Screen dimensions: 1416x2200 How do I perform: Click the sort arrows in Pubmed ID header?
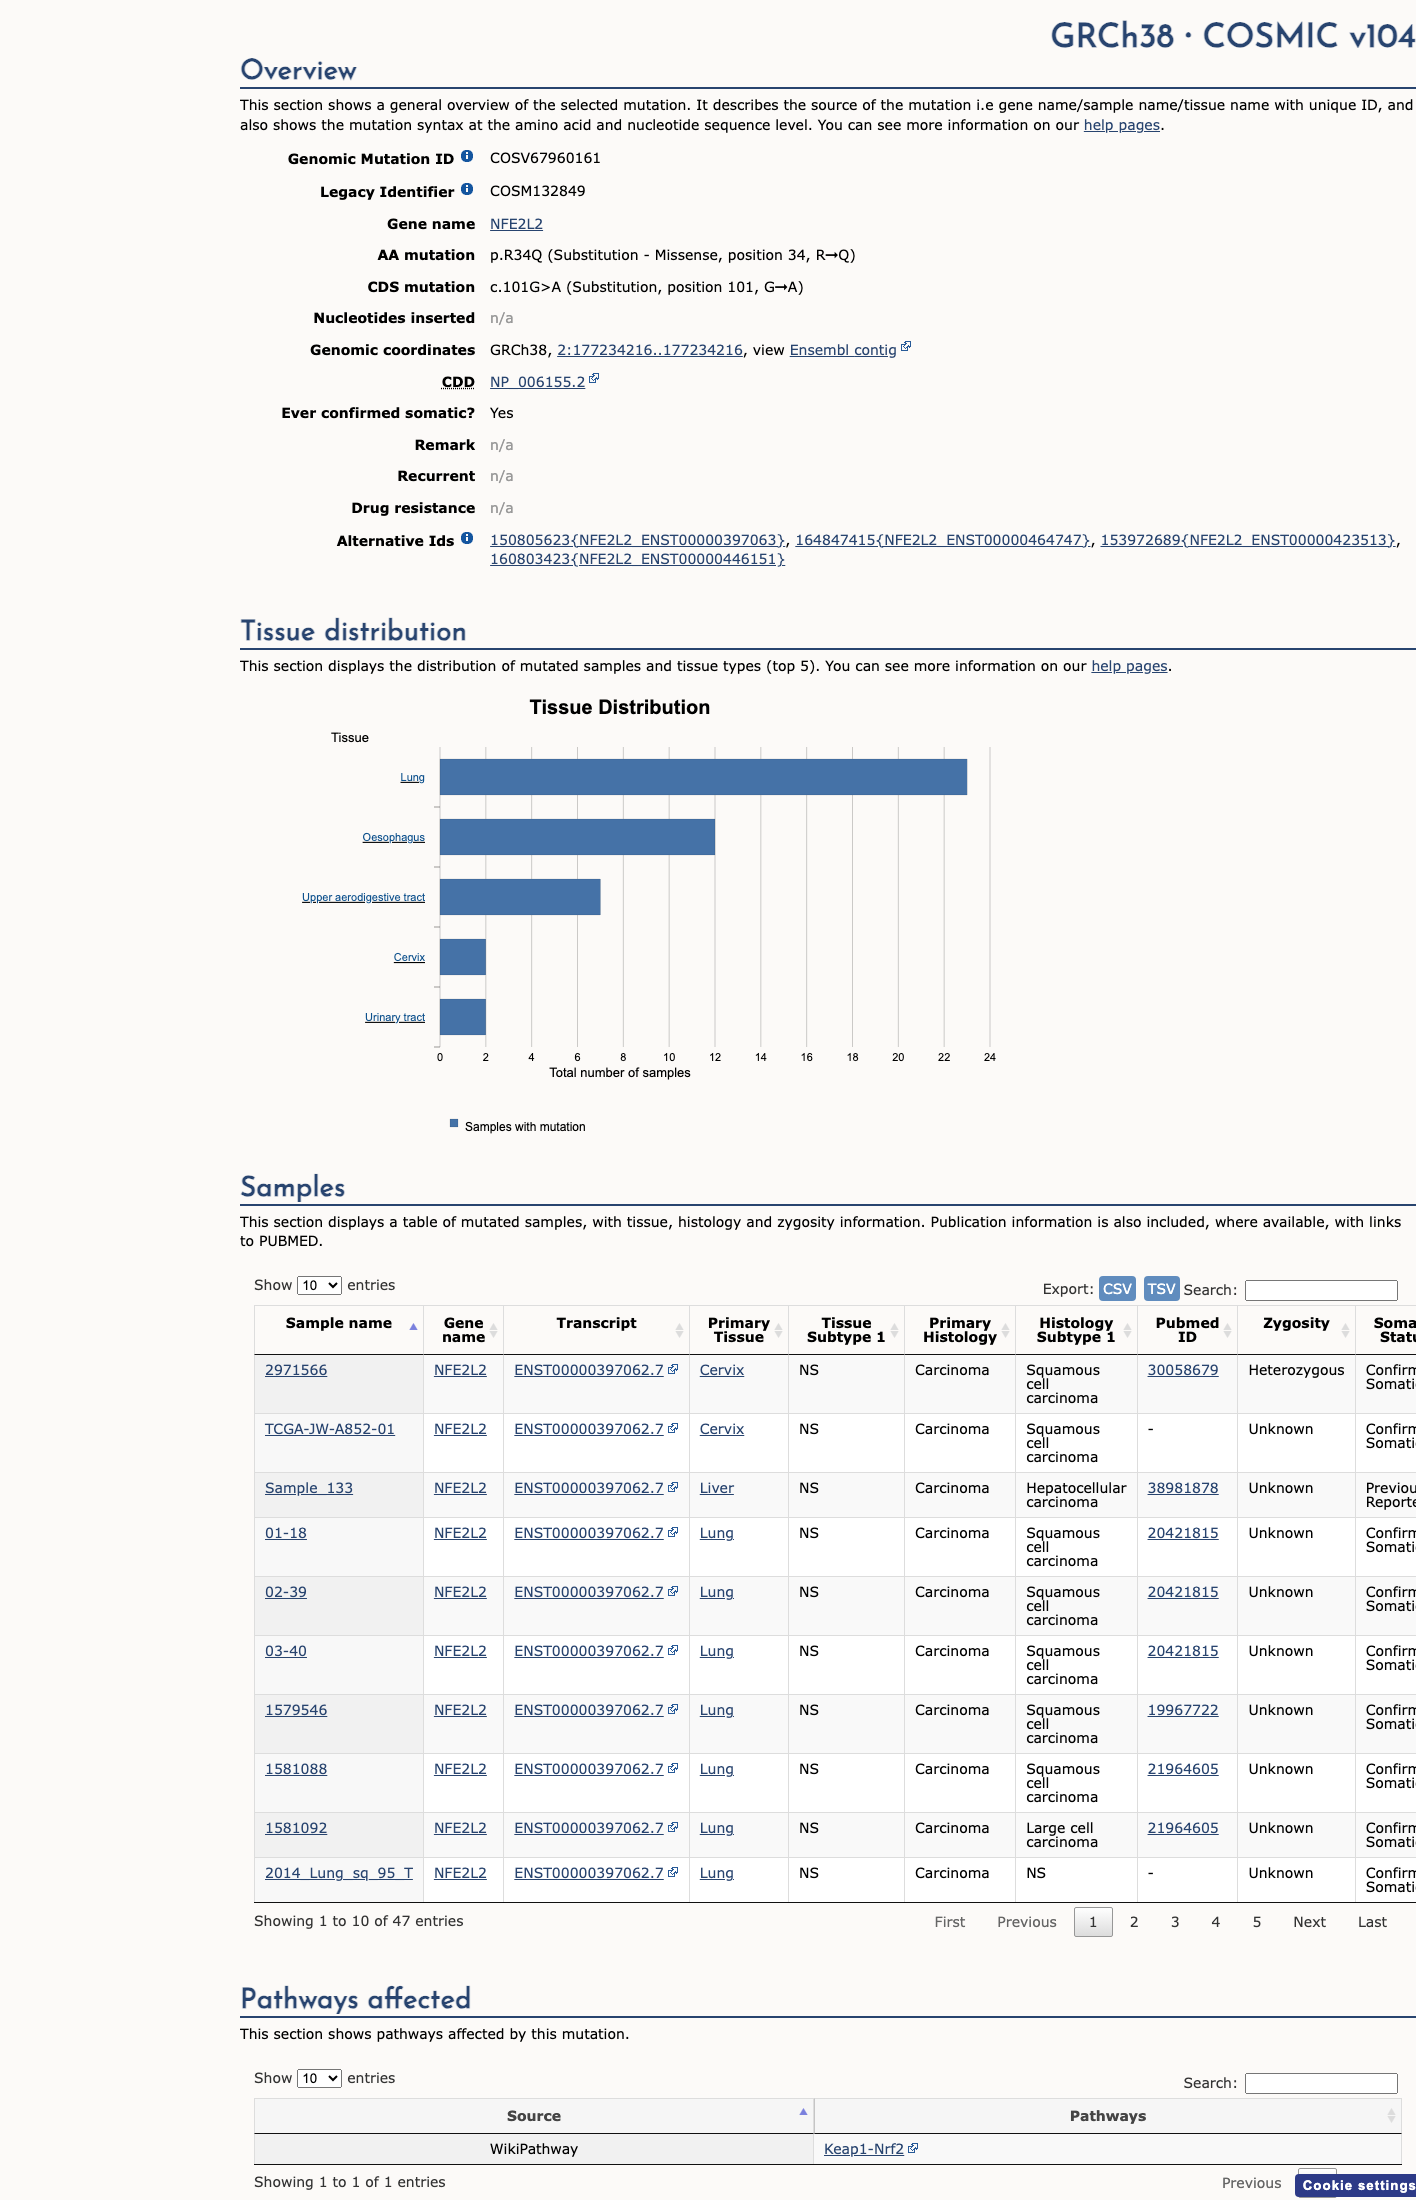click(1227, 1330)
